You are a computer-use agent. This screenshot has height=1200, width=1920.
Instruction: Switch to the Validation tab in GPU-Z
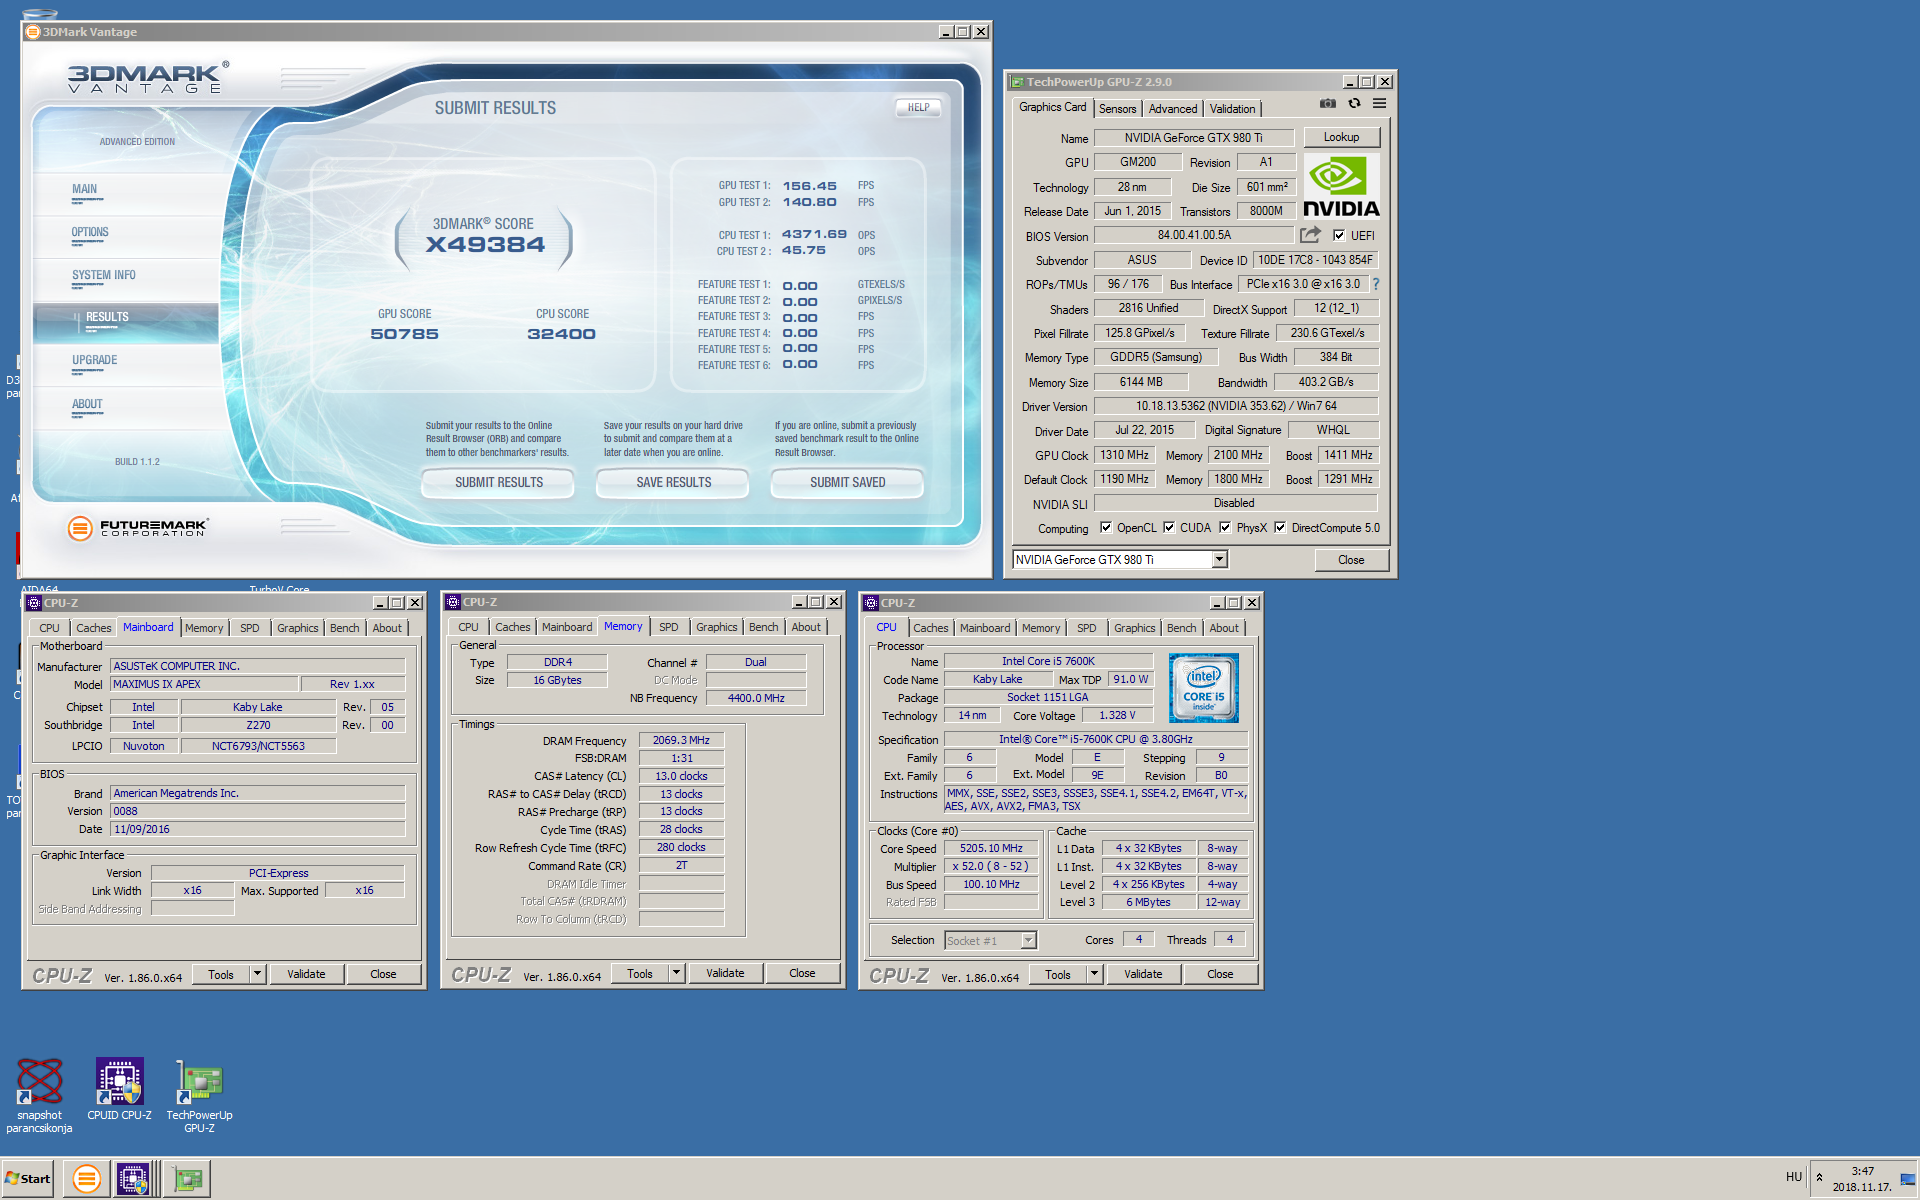(x=1232, y=109)
